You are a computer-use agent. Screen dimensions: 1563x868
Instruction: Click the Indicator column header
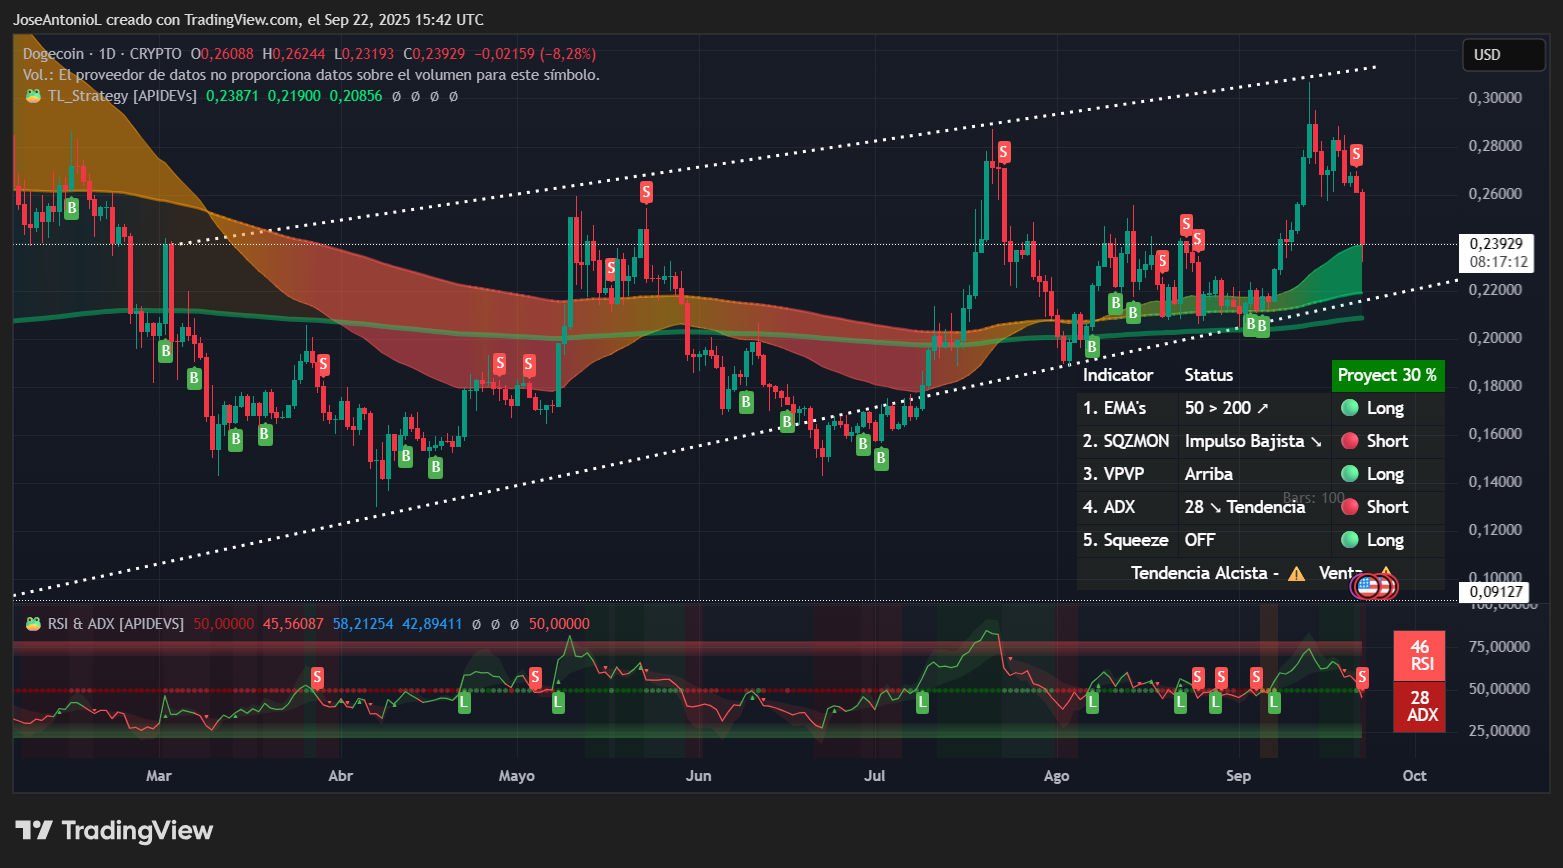pyautogui.click(x=1118, y=375)
